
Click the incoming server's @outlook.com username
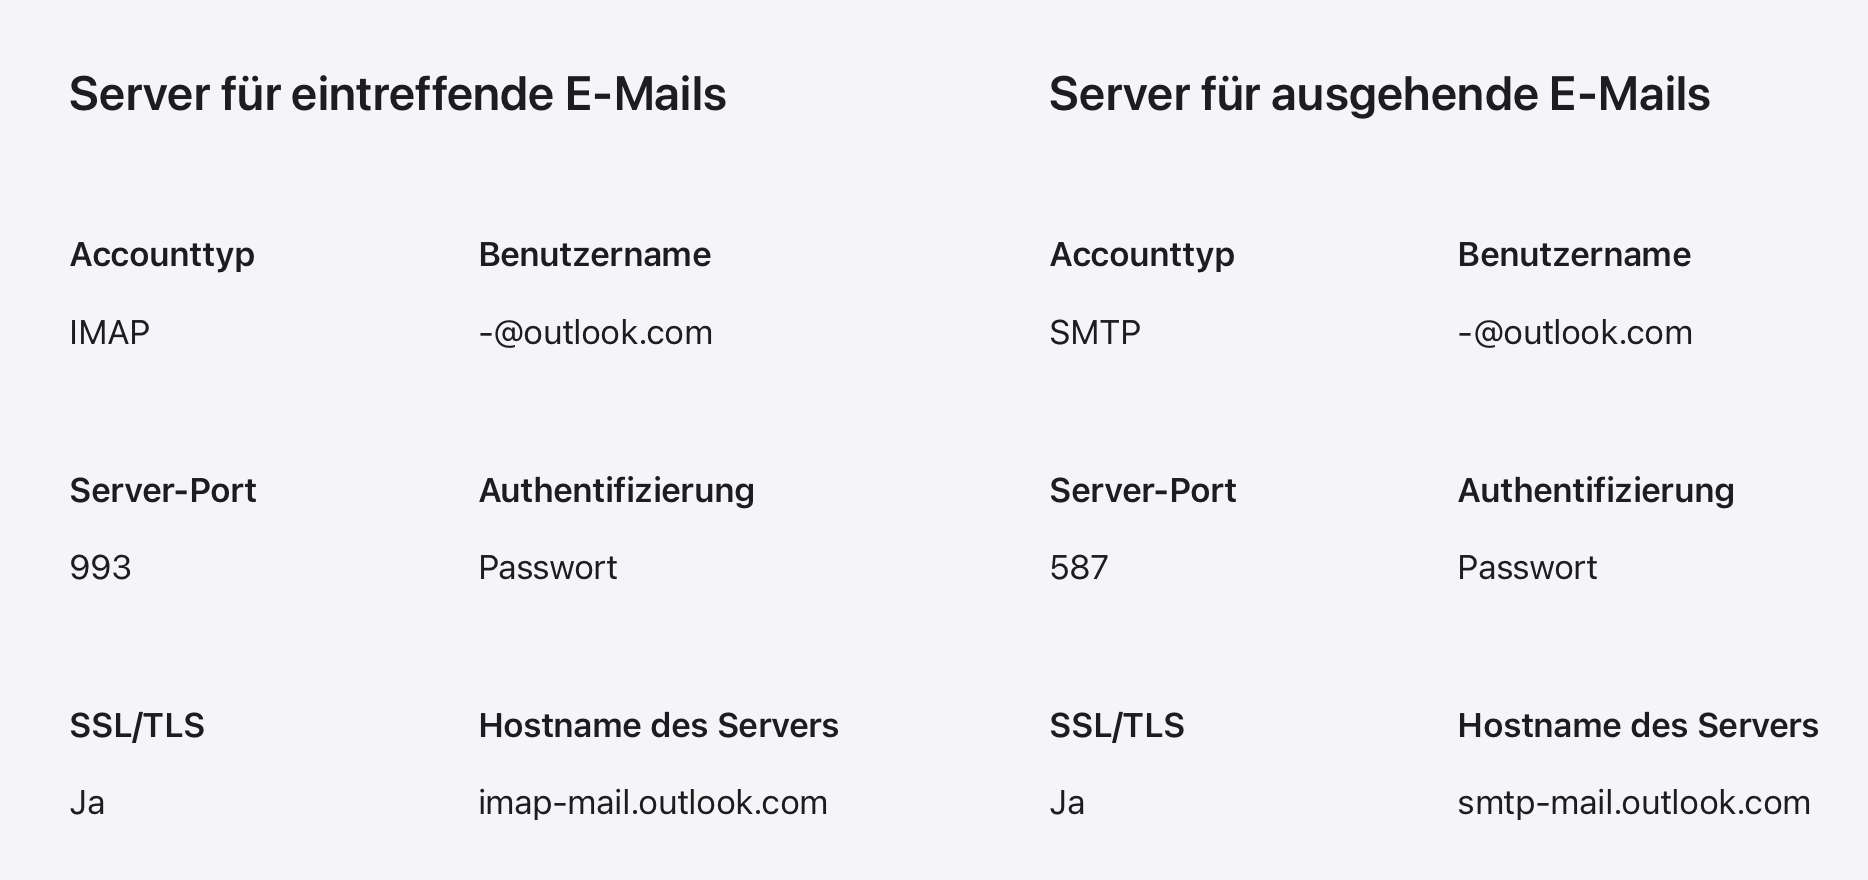coord(595,332)
